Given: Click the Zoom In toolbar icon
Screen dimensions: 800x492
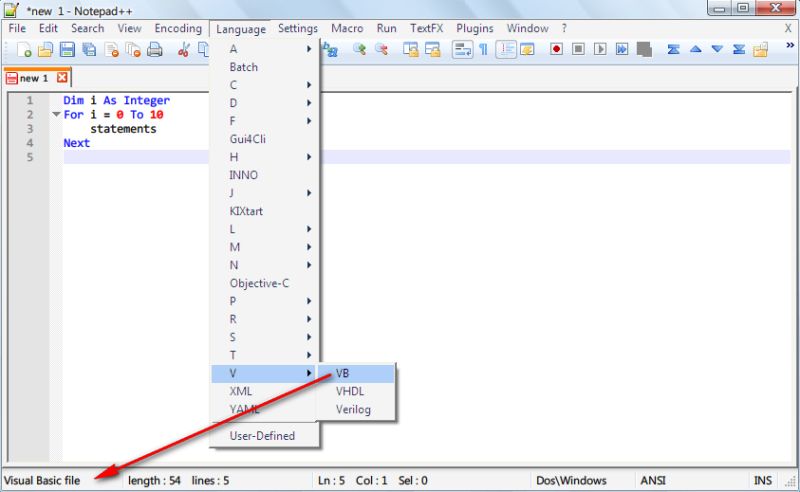Looking at the screenshot, I should (x=359, y=50).
